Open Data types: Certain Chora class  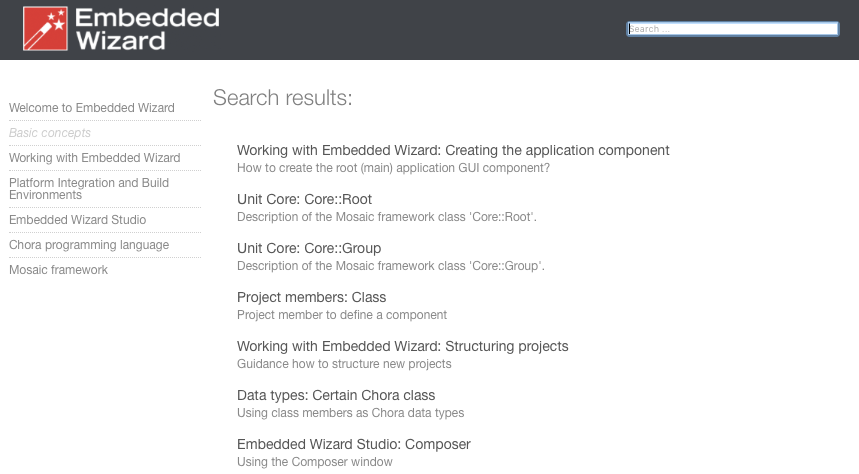click(336, 395)
